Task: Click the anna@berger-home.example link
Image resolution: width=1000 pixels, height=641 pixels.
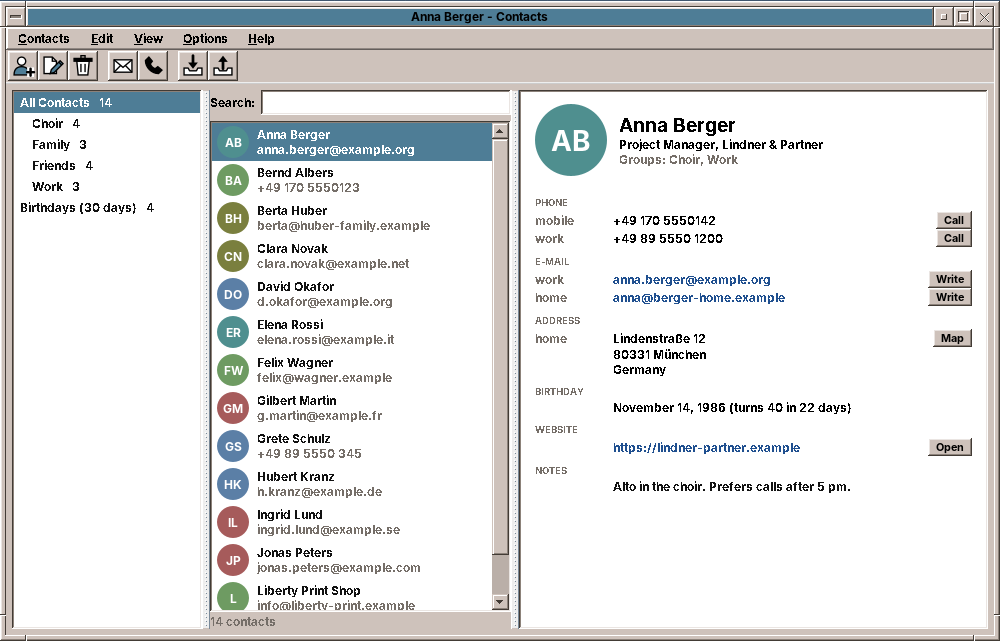Action: (x=699, y=298)
